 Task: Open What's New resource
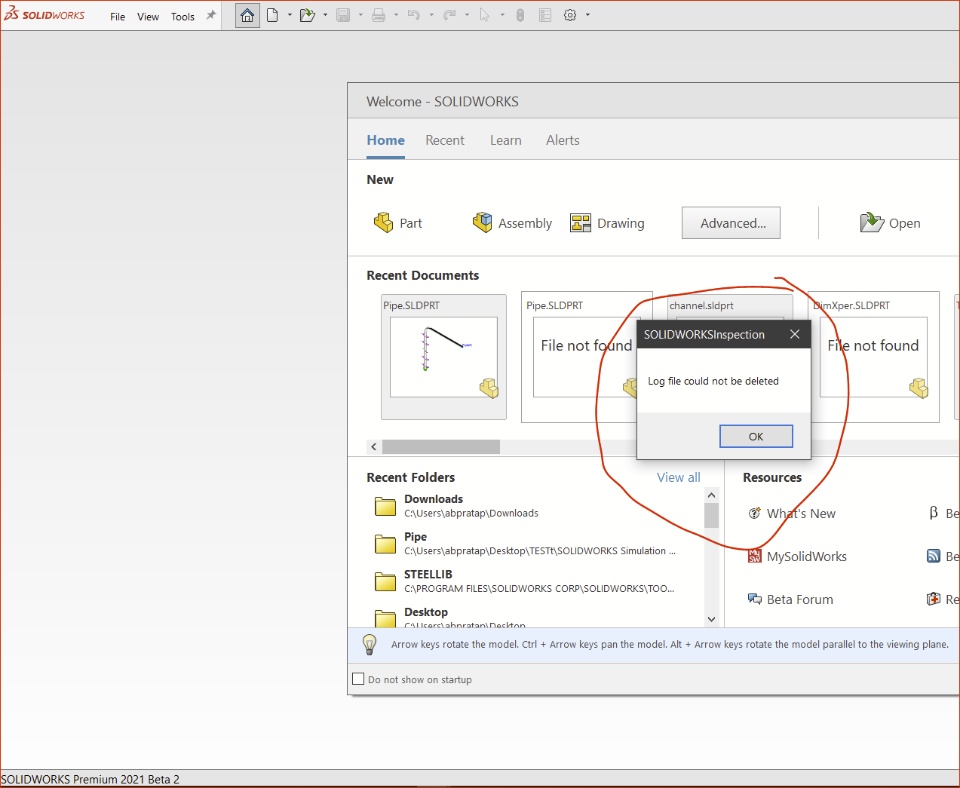792,513
